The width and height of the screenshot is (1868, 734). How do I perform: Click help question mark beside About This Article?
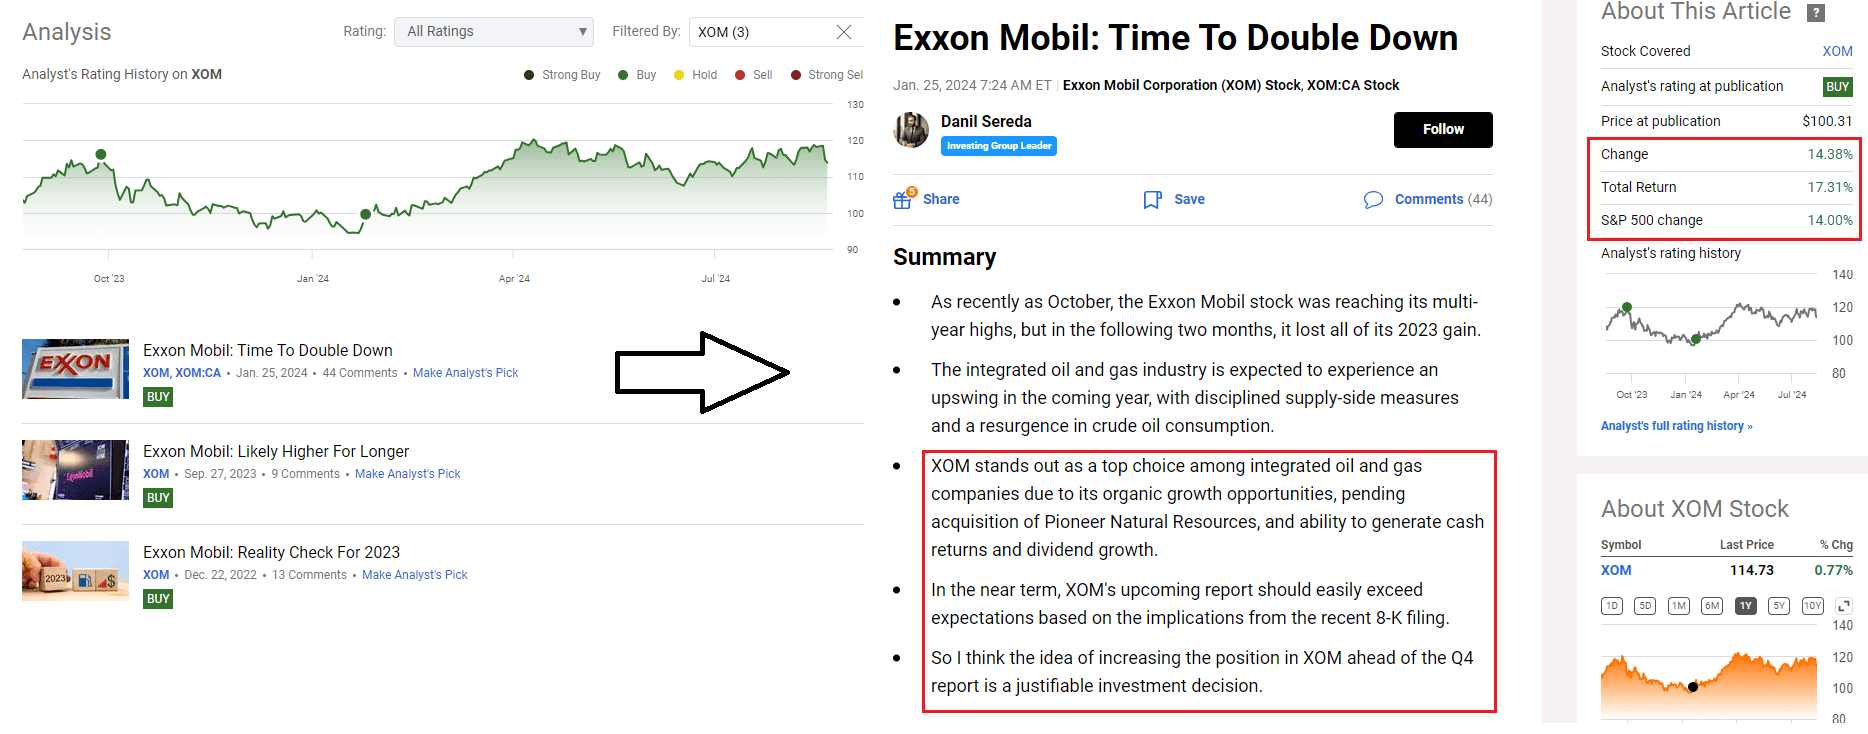[1816, 13]
